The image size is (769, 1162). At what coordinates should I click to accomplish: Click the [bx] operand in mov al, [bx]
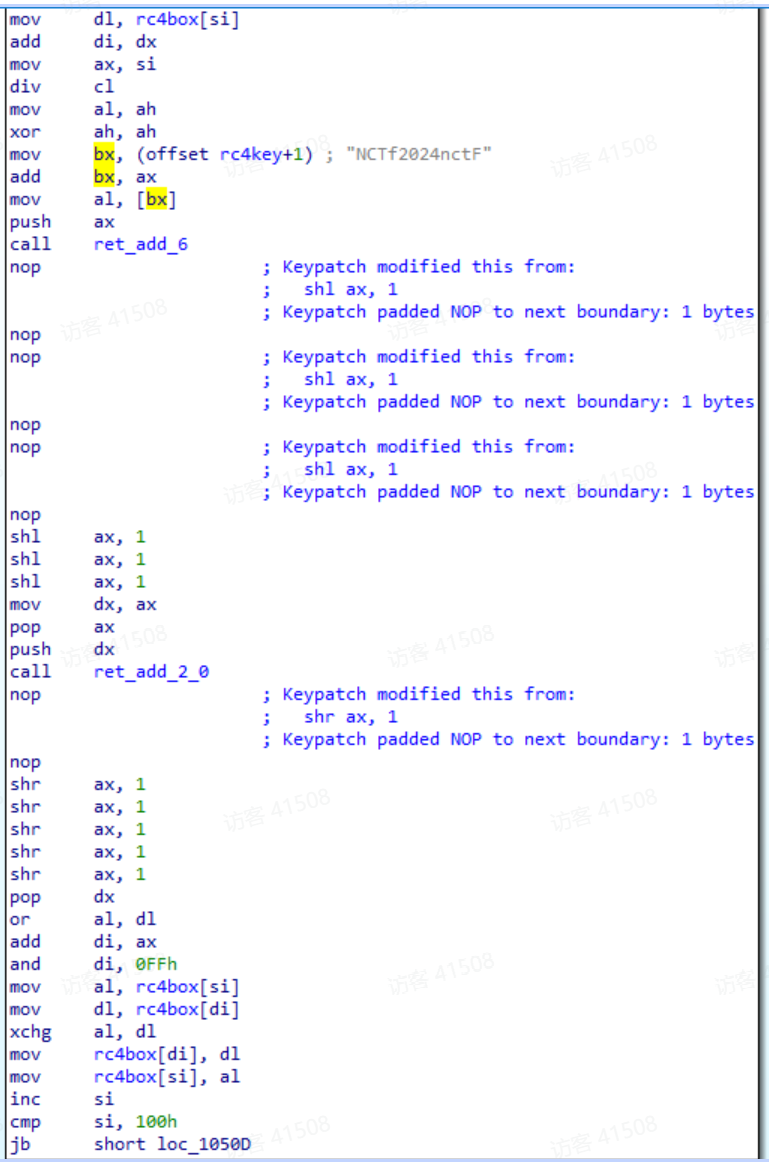coord(155,199)
